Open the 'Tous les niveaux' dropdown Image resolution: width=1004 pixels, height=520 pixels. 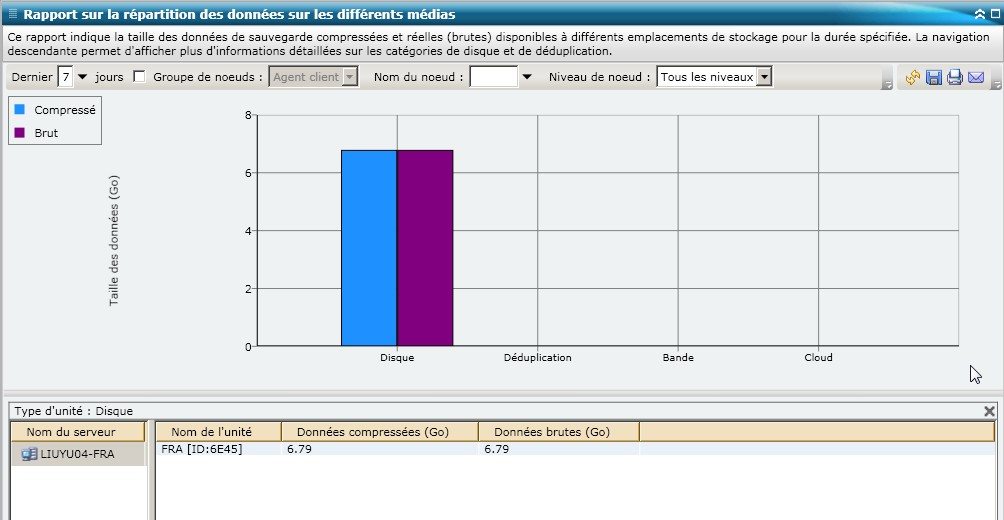tap(714, 77)
